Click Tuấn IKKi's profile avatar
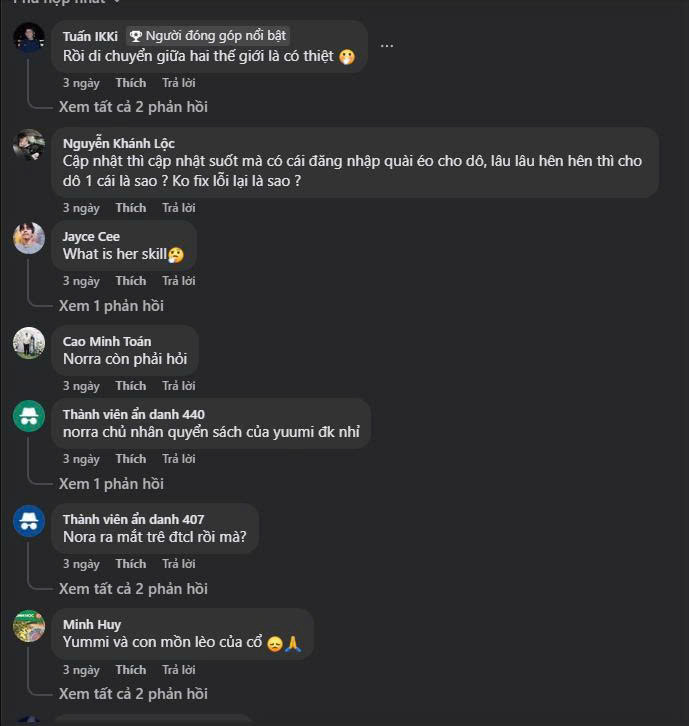The image size is (689, 726). pyautogui.click(x=29, y=39)
